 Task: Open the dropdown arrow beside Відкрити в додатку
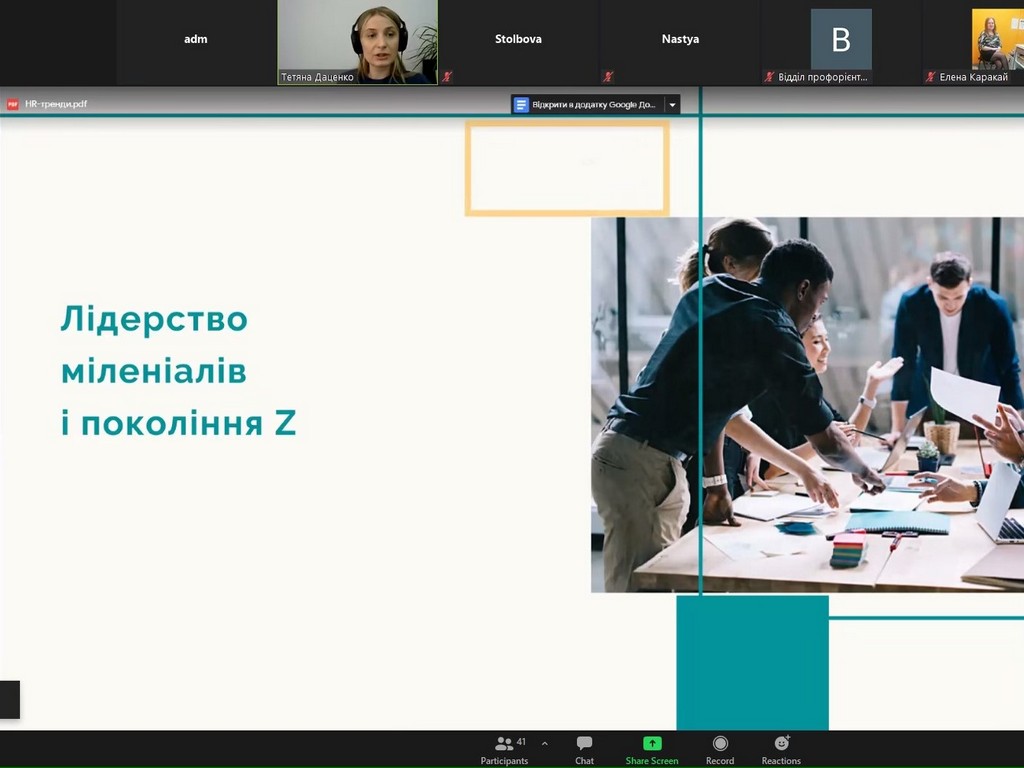[x=672, y=104]
